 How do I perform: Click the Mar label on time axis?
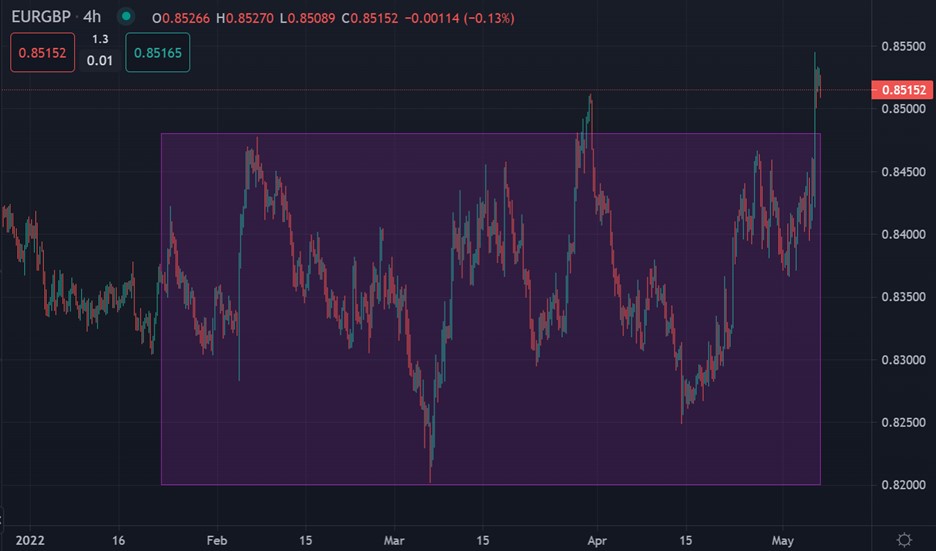(x=394, y=540)
